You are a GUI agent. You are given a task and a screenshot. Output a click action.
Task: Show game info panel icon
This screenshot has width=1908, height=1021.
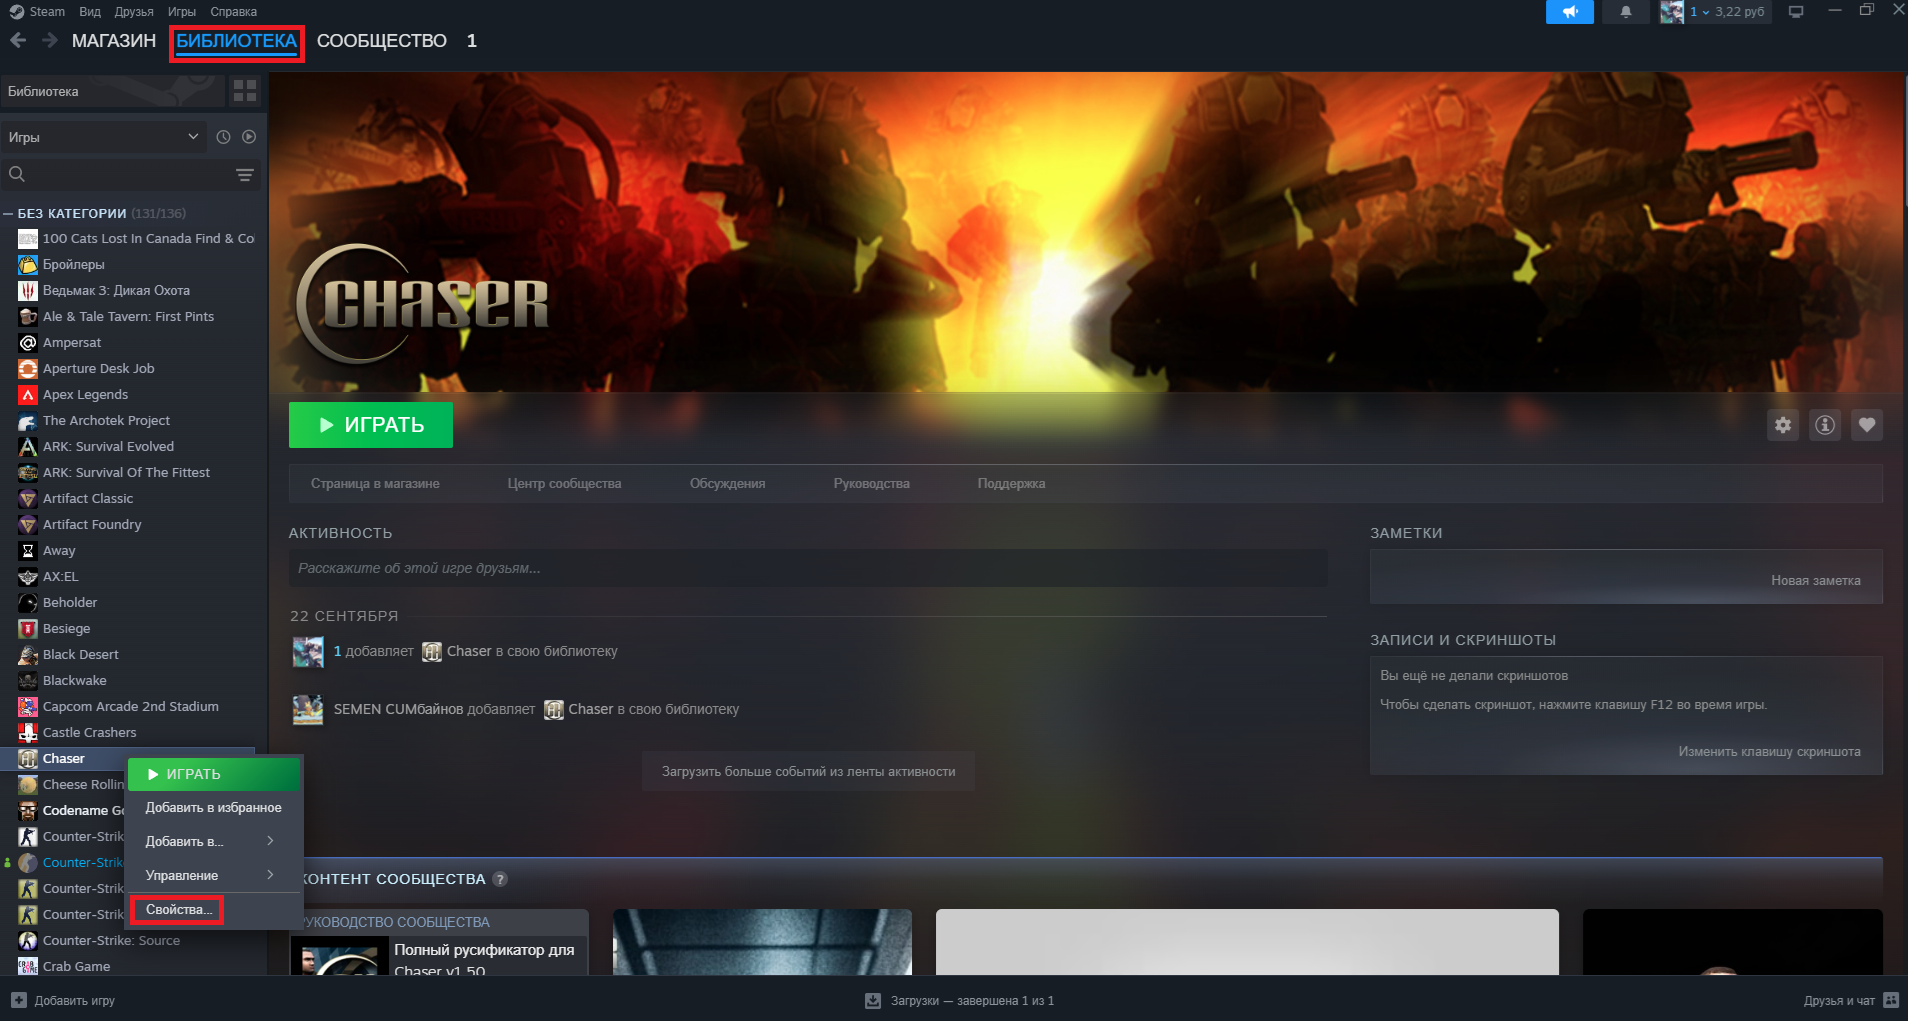tap(1825, 425)
